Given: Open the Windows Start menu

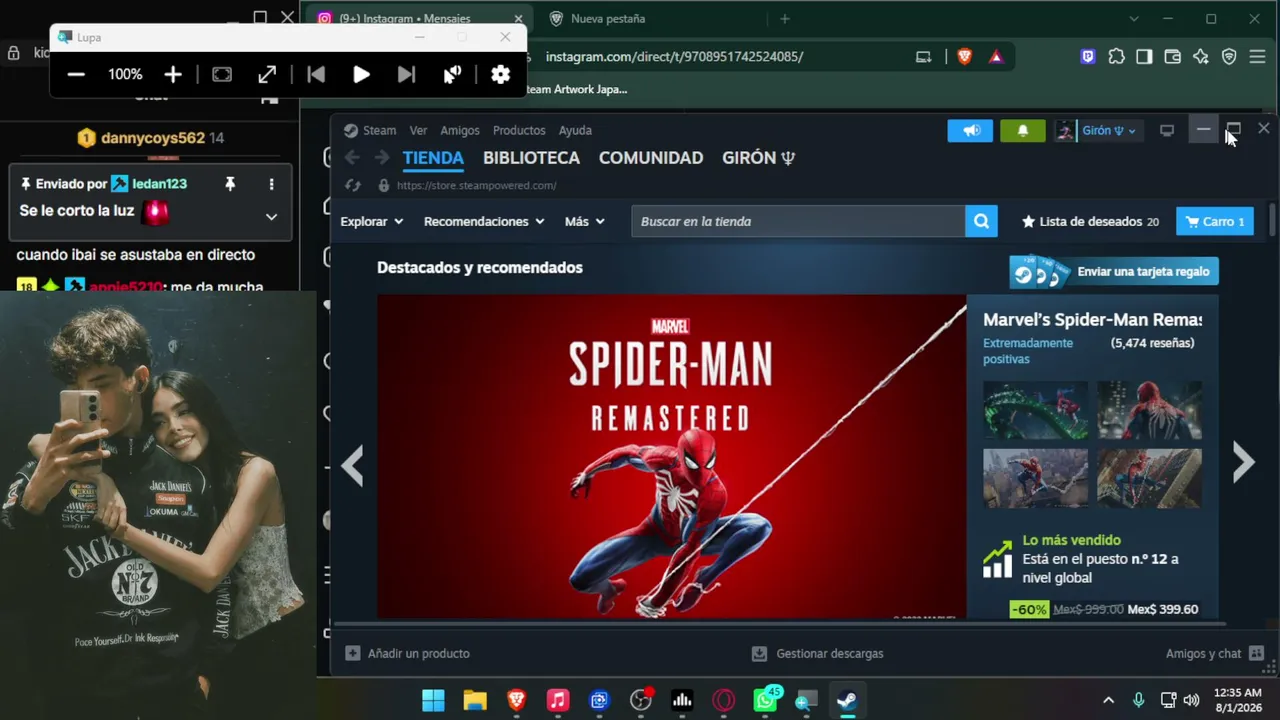Looking at the screenshot, I should (433, 700).
